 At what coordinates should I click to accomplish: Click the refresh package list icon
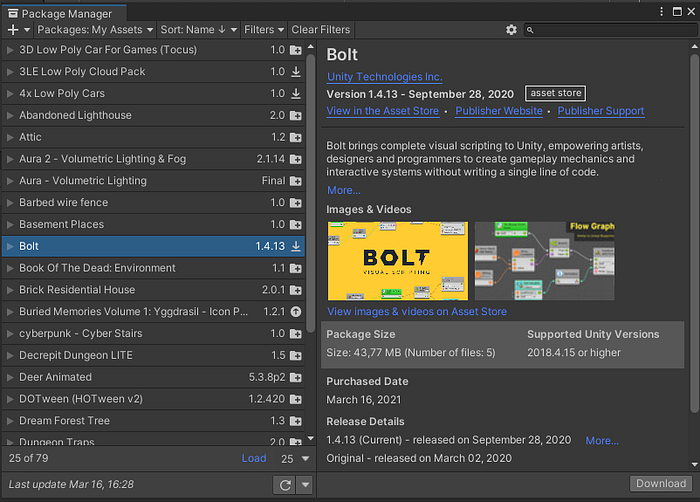tap(284, 485)
